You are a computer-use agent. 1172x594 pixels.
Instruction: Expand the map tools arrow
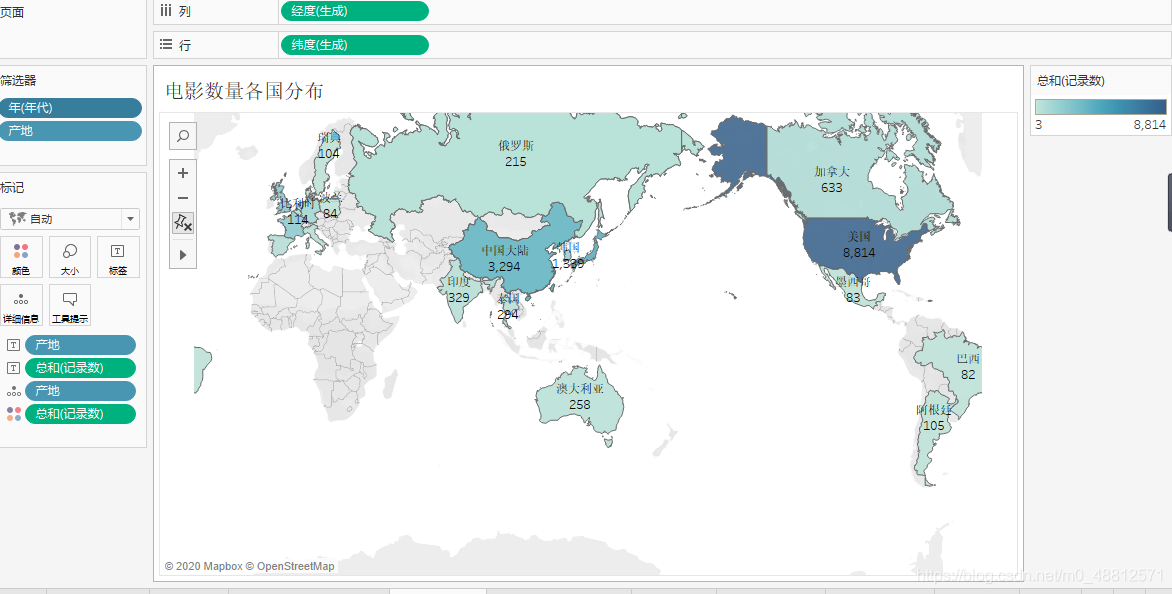(x=183, y=255)
